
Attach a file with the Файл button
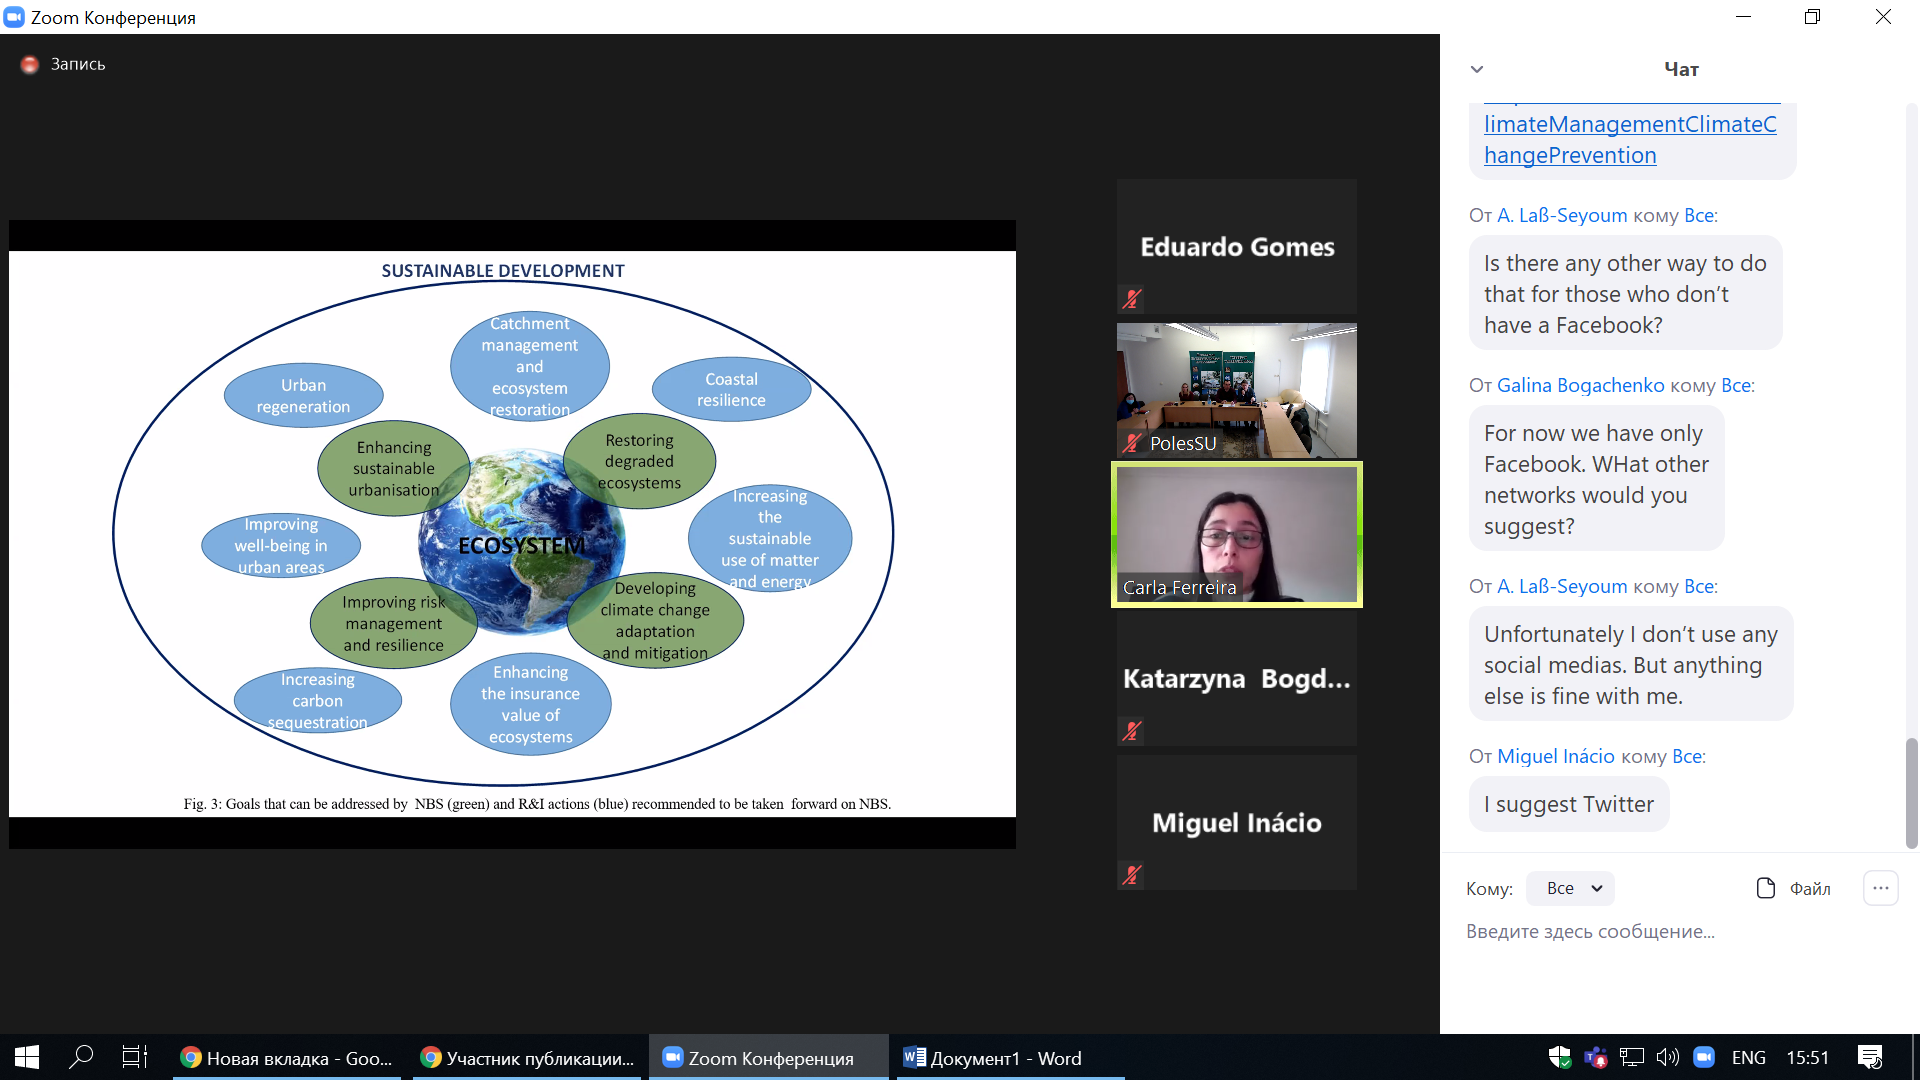coord(1793,888)
